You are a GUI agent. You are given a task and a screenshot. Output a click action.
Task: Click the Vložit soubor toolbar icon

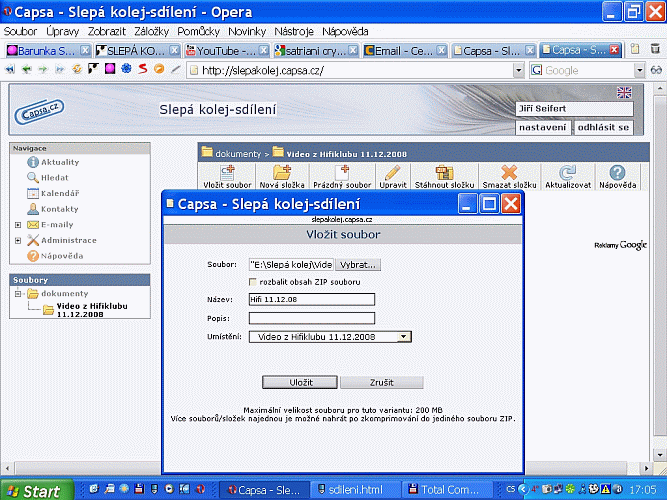[x=226, y=173]
